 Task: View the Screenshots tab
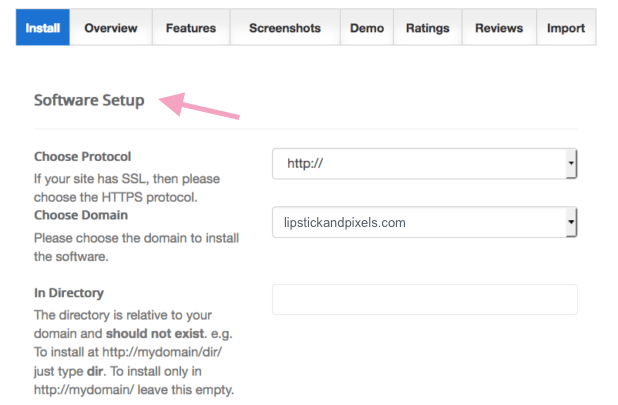(285, 28)
